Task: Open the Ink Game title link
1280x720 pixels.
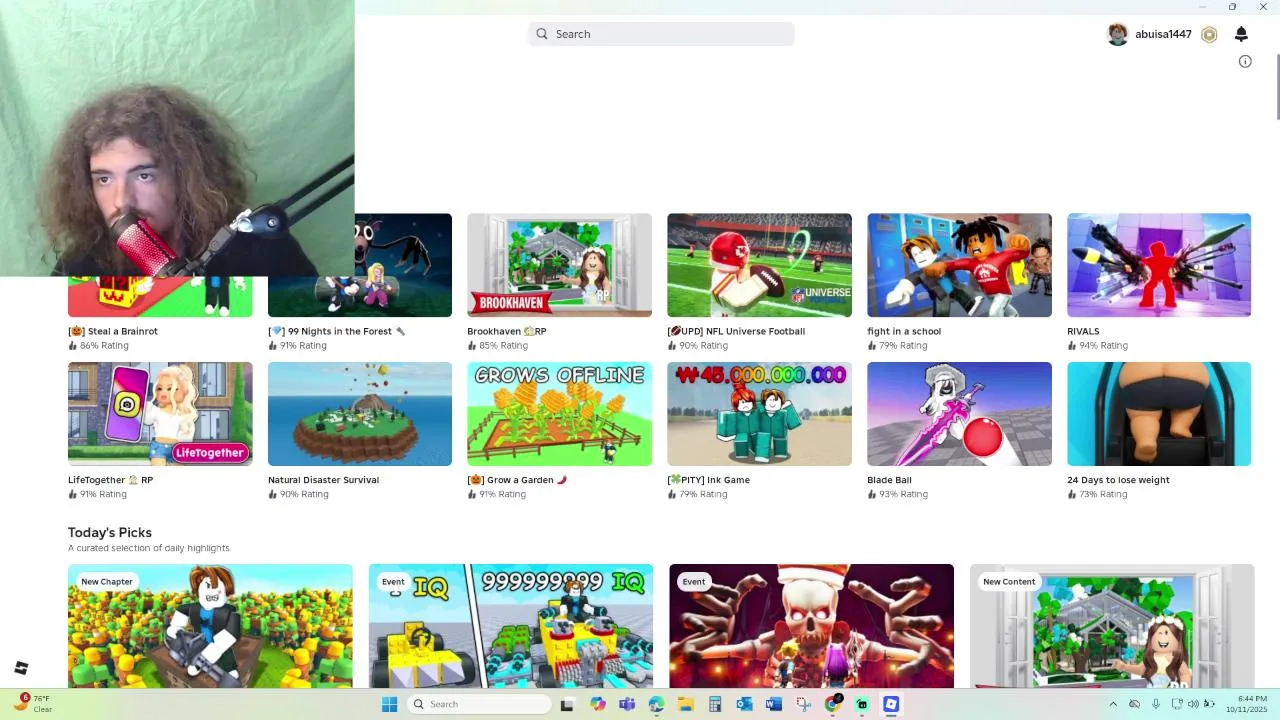Action: click(x=708, y=480)
